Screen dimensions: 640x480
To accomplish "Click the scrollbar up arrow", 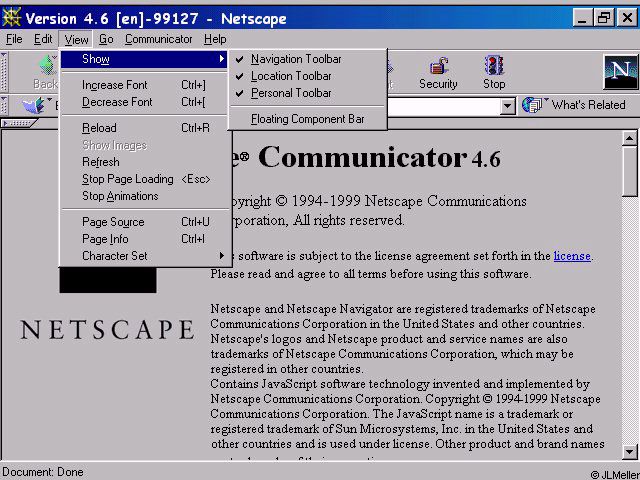I will click(x=629, y=138).
